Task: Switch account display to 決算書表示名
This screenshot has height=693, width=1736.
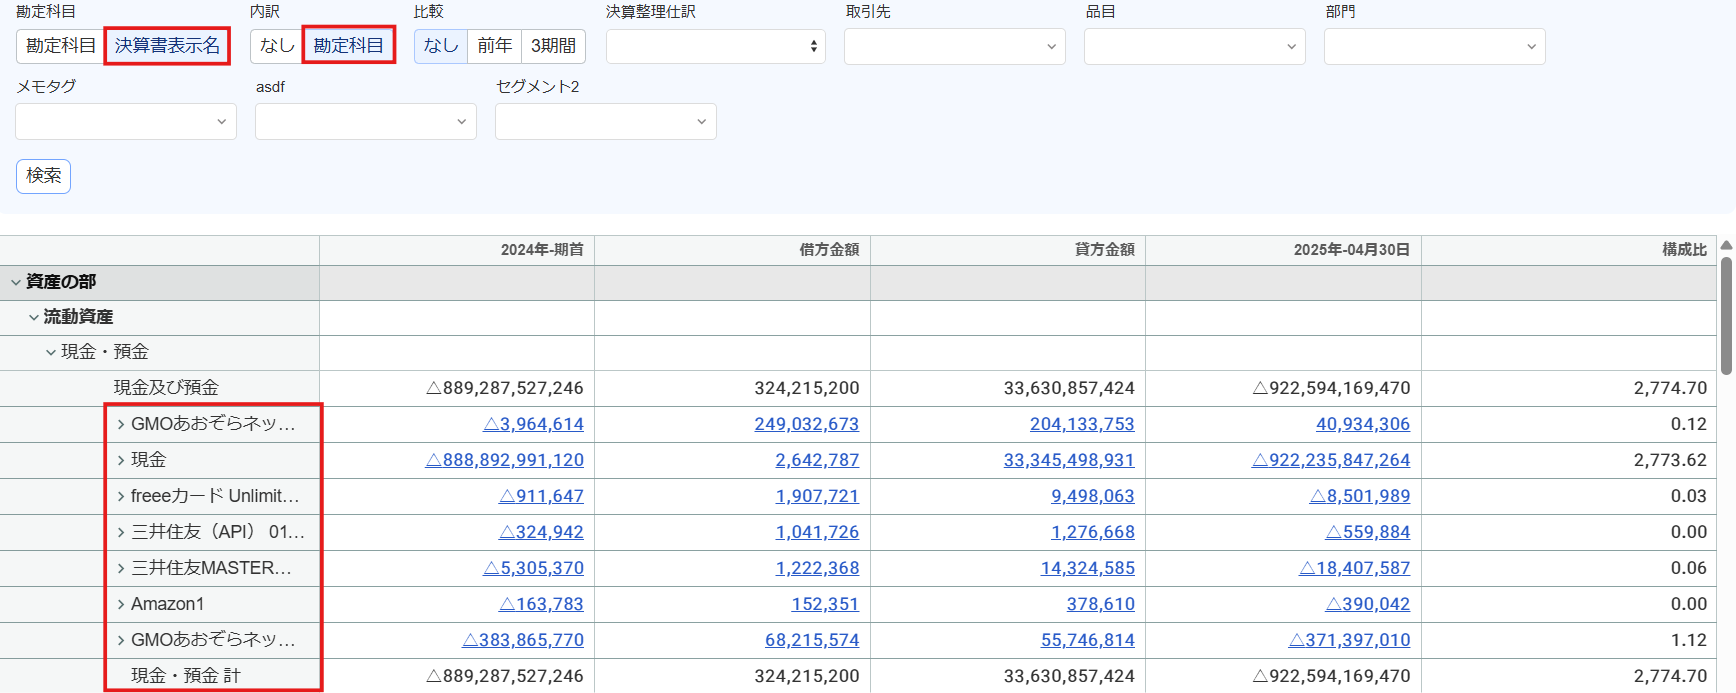Action: coord(167,46)
